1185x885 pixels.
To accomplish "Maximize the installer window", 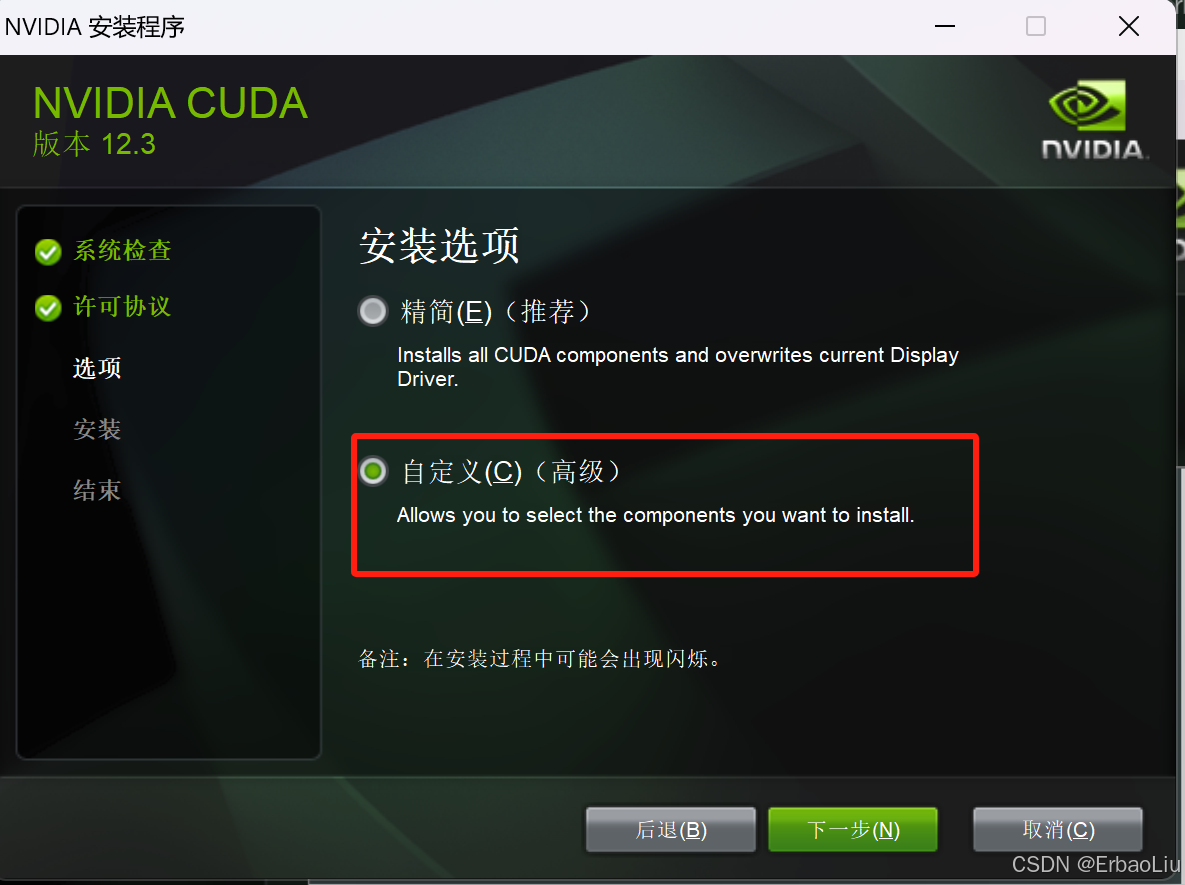I will click(x=1036, y=26).
